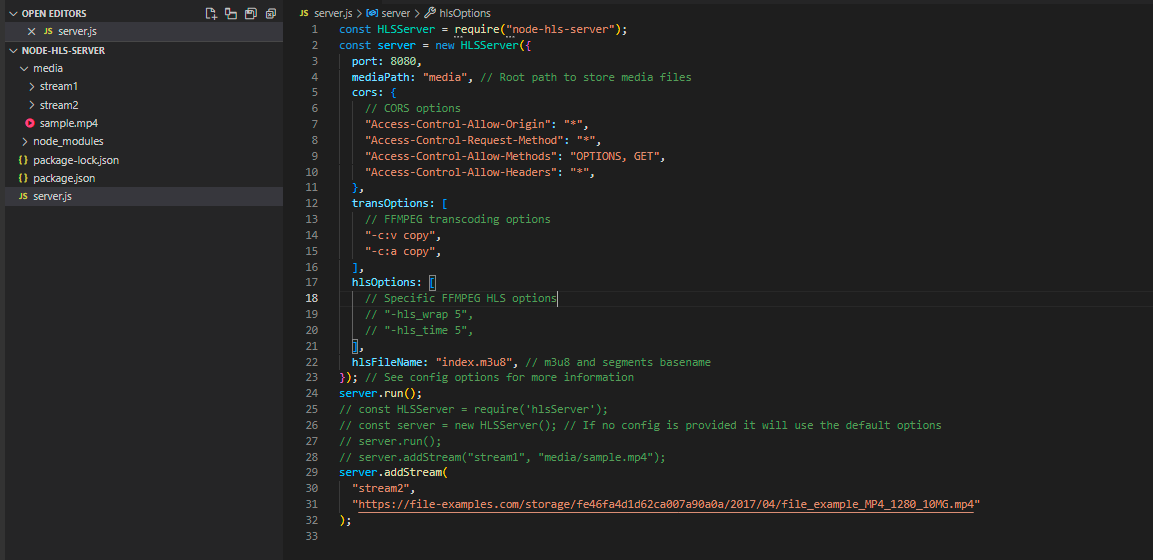Click the stream2 folder name
Viewport: 1153px width, 560px height.
59,105
